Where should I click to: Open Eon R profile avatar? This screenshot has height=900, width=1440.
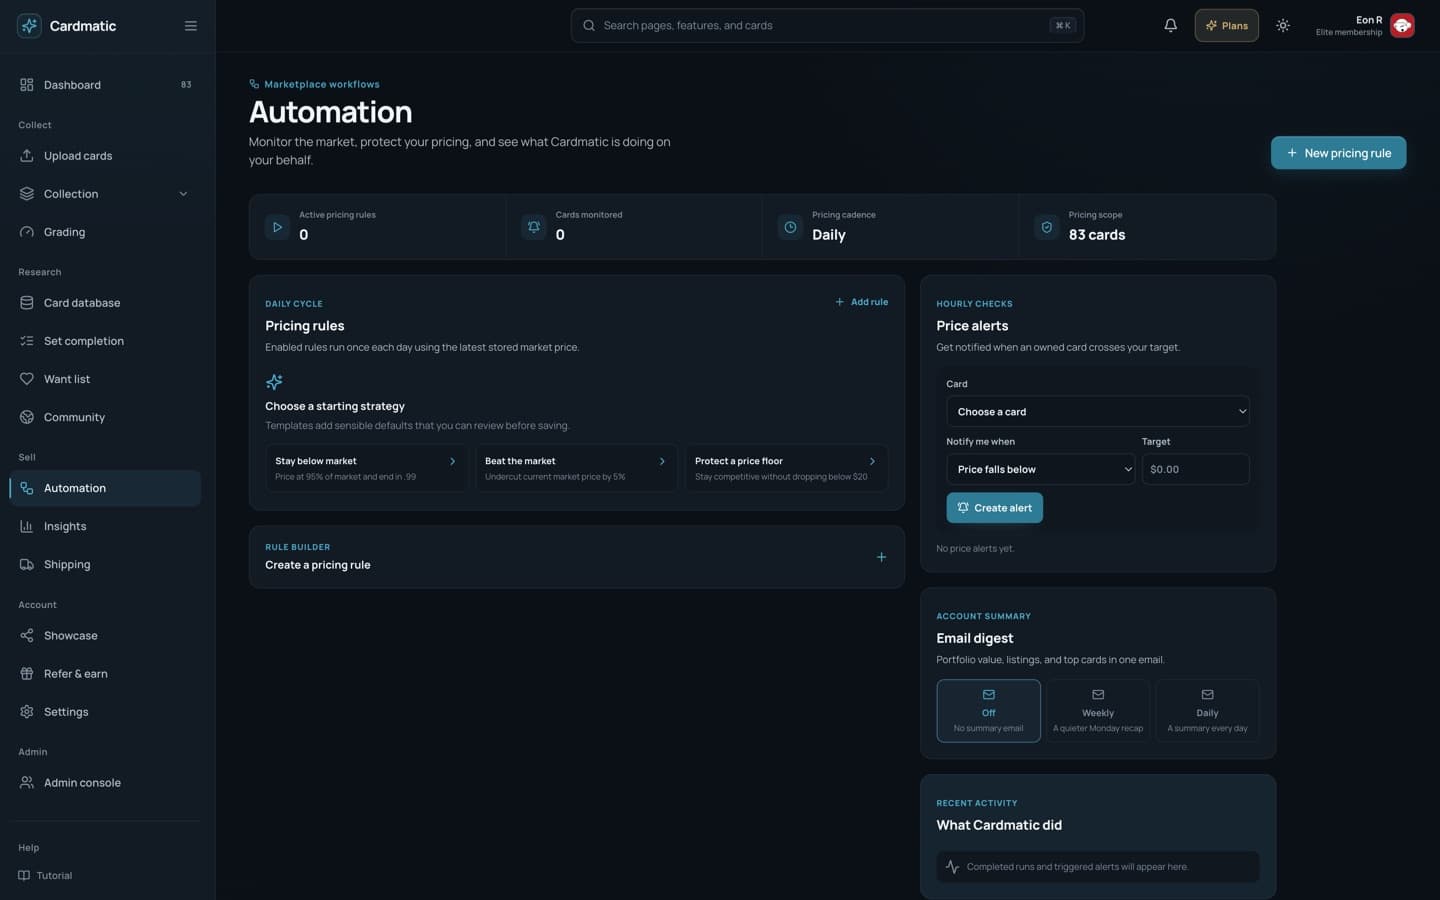pos(1402,26)
